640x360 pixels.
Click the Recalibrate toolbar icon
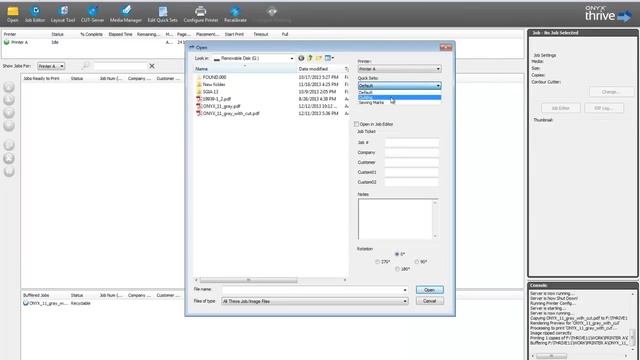(x=235, y=14)
